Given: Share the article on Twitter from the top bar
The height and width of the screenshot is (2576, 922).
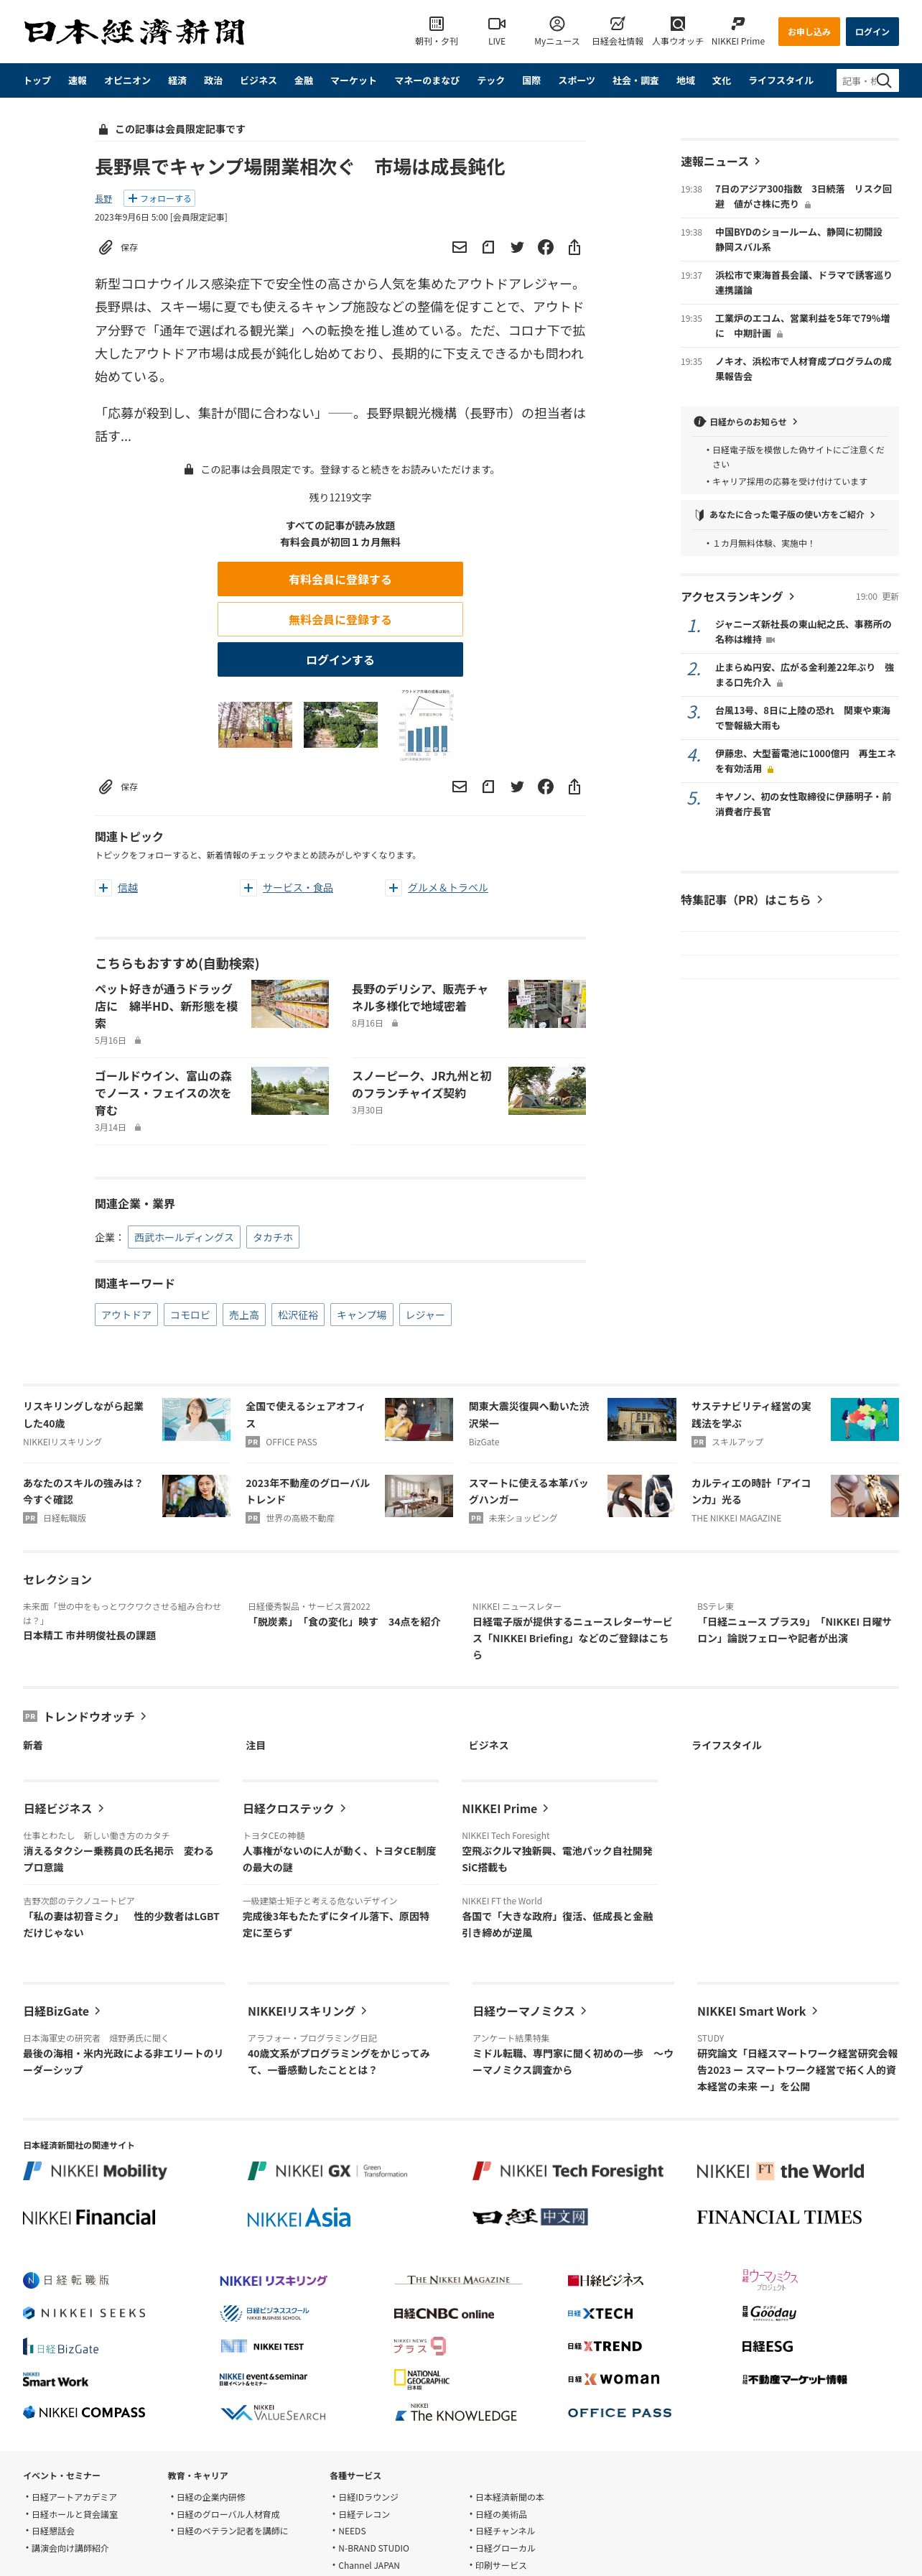Looking at the screenshot, I should tap(517, 247).
